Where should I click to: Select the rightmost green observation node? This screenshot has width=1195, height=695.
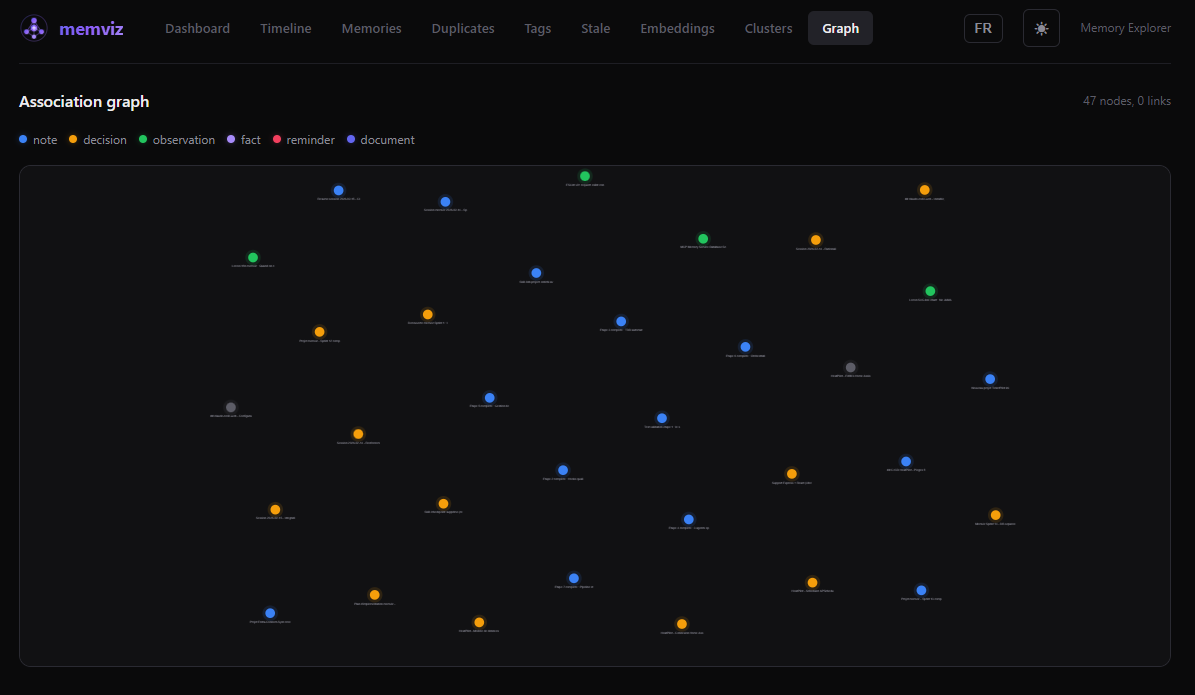coord(930,291)
